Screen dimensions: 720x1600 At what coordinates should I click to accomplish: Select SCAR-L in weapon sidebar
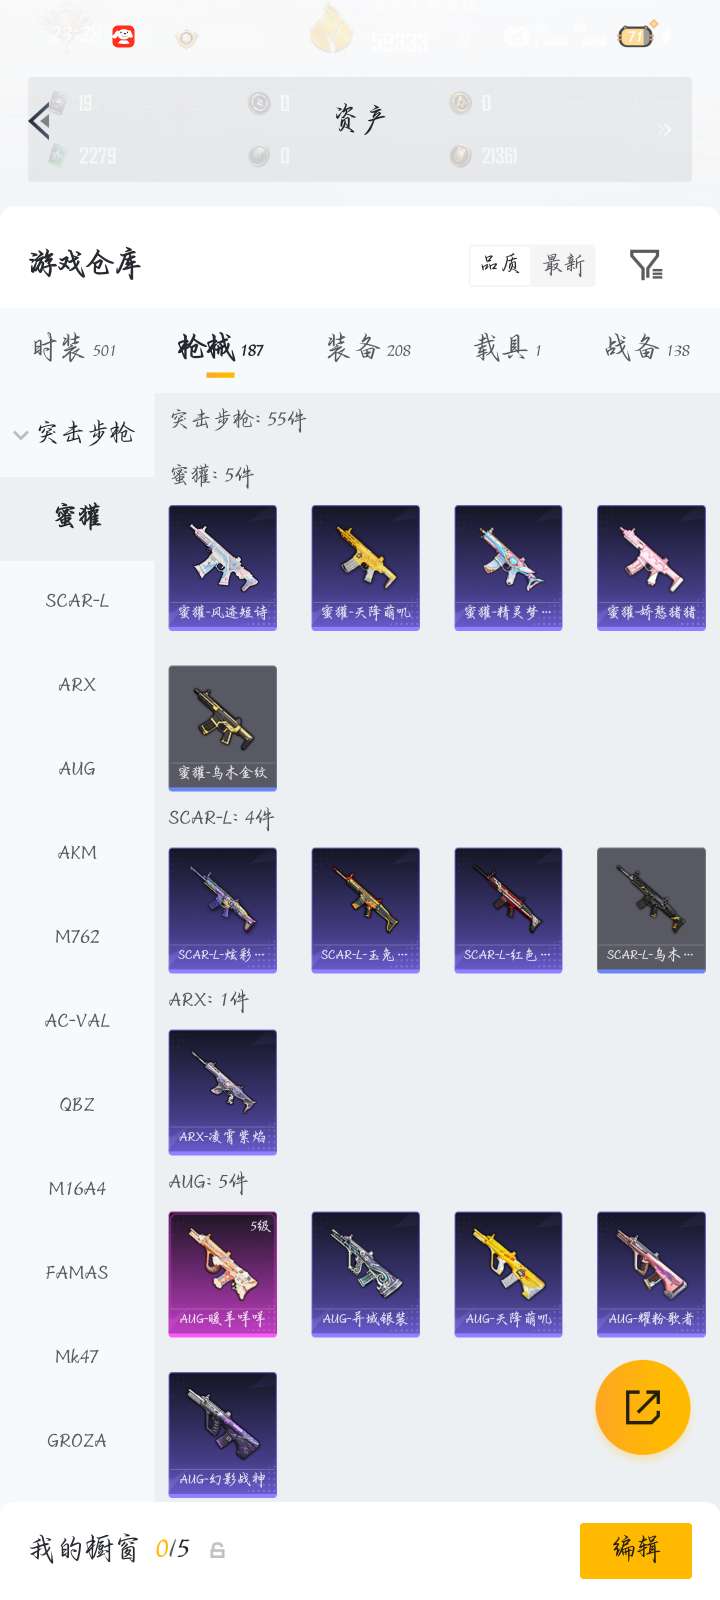point(77,601)
